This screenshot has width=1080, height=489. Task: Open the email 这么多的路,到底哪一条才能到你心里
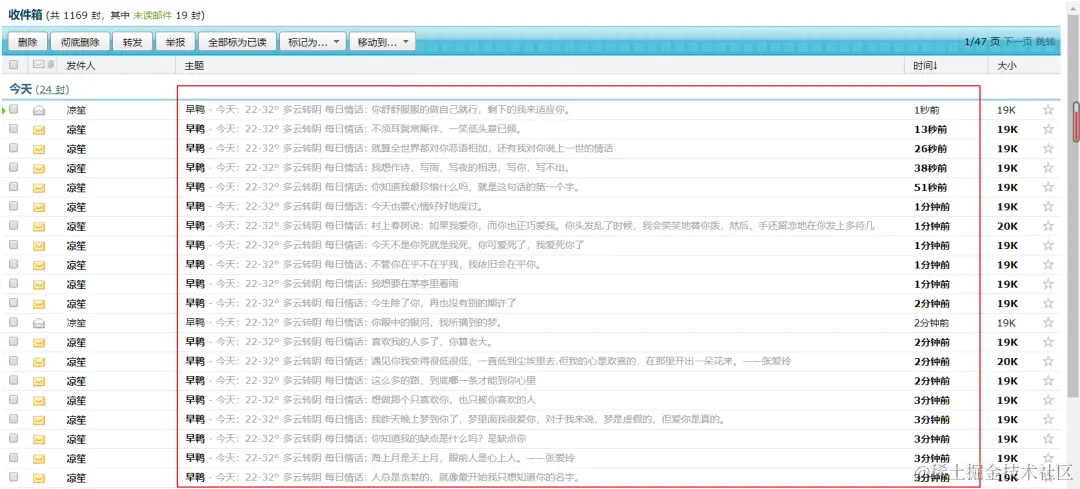360,380
